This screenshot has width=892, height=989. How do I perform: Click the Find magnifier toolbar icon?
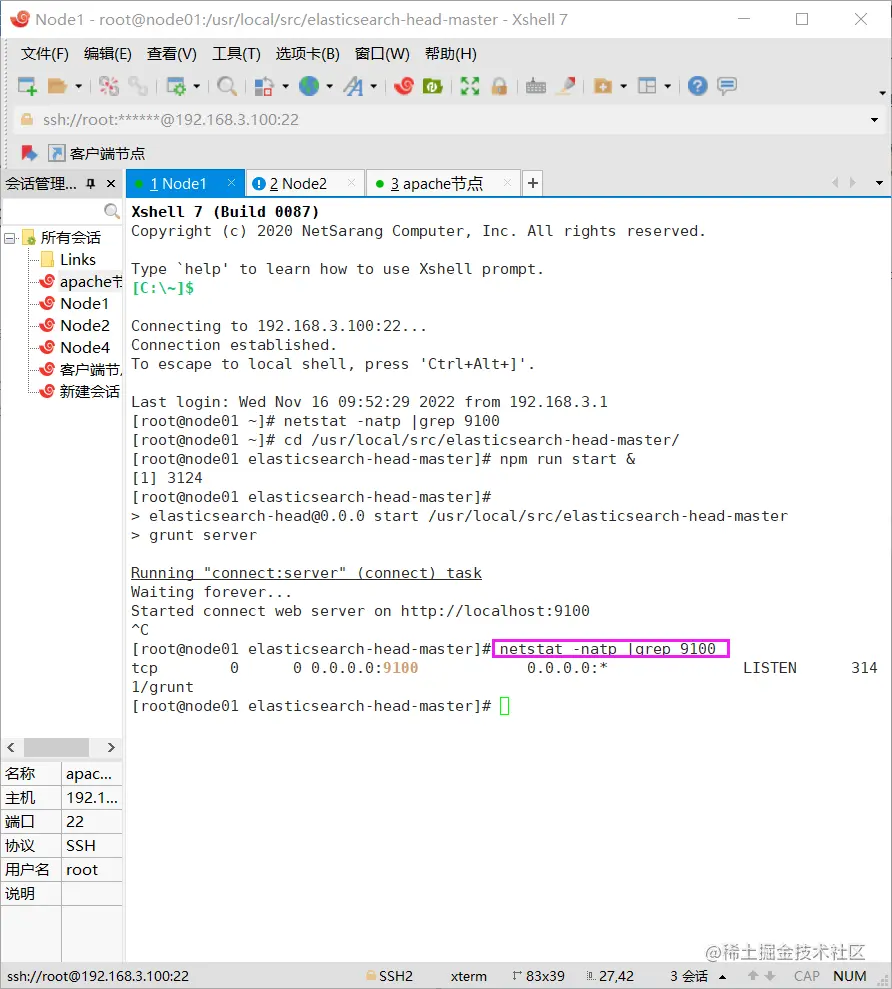227,86
